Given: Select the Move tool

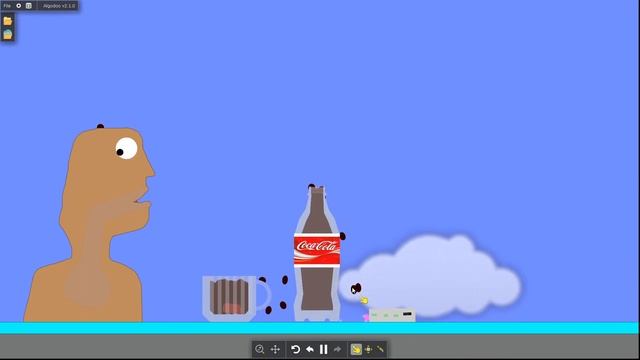Looking at the screenshot, I should (x=368, y=349).
